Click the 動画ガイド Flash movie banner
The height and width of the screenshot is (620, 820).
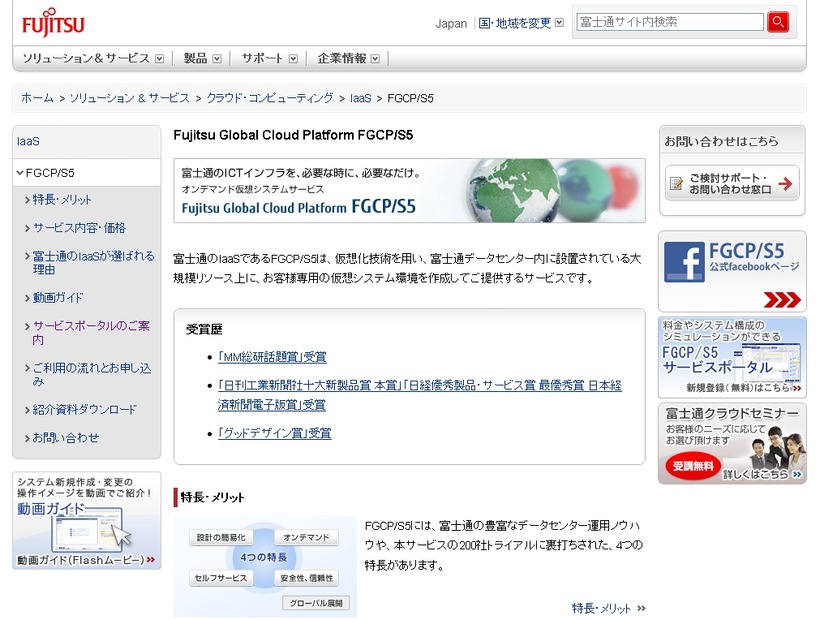click(87, 521)
